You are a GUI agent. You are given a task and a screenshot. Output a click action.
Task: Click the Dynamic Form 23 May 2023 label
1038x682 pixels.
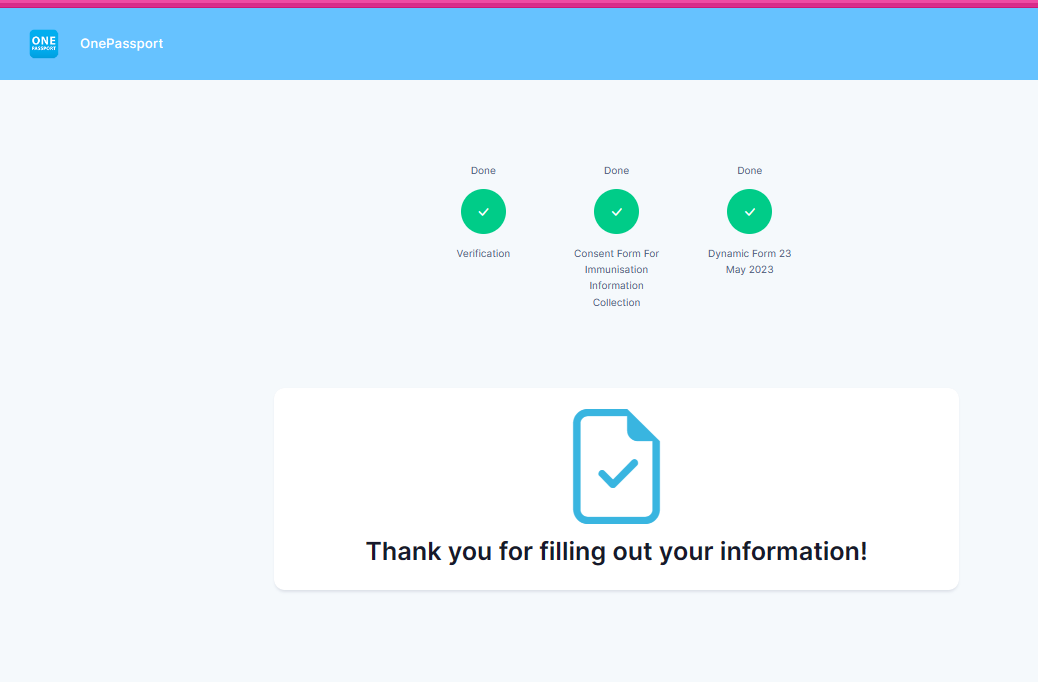point(749,262)
